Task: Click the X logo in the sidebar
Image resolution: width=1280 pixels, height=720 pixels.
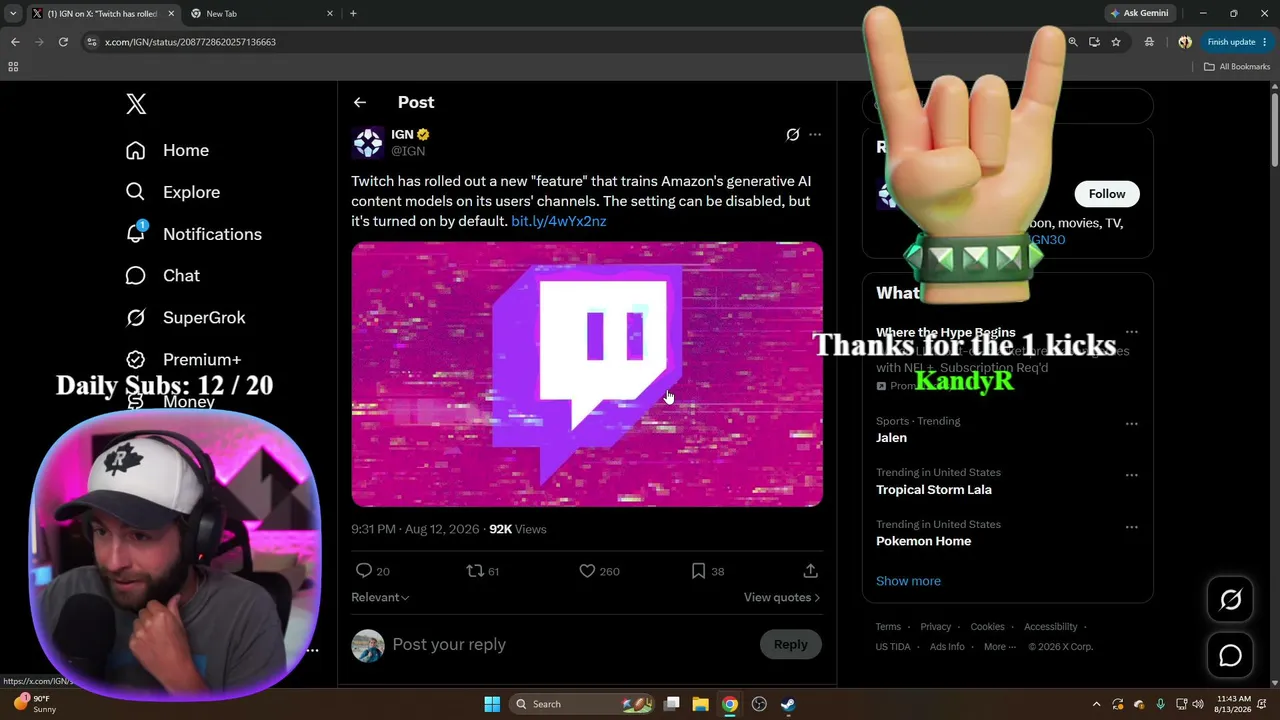Action: 136,104
